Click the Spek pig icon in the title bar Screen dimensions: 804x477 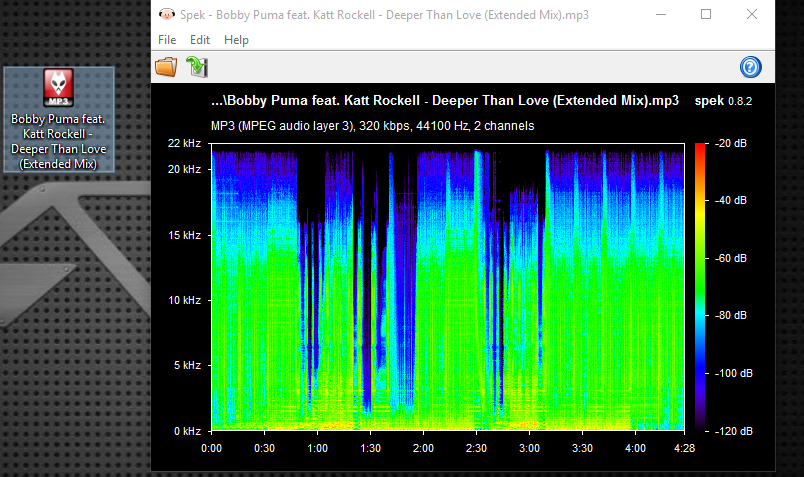point(167,14)
